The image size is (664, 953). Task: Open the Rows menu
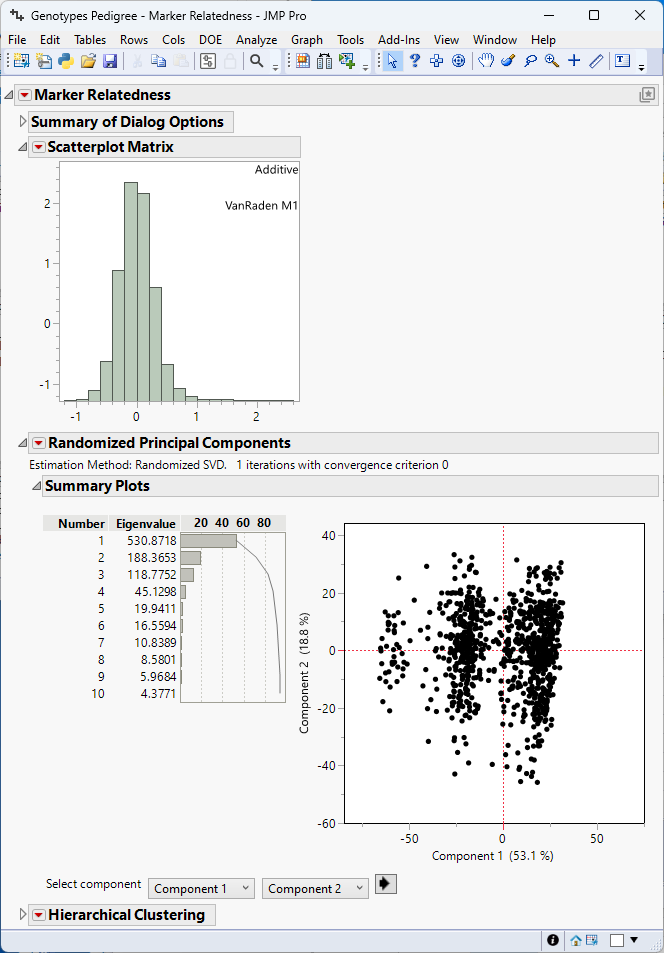point(134,40)
